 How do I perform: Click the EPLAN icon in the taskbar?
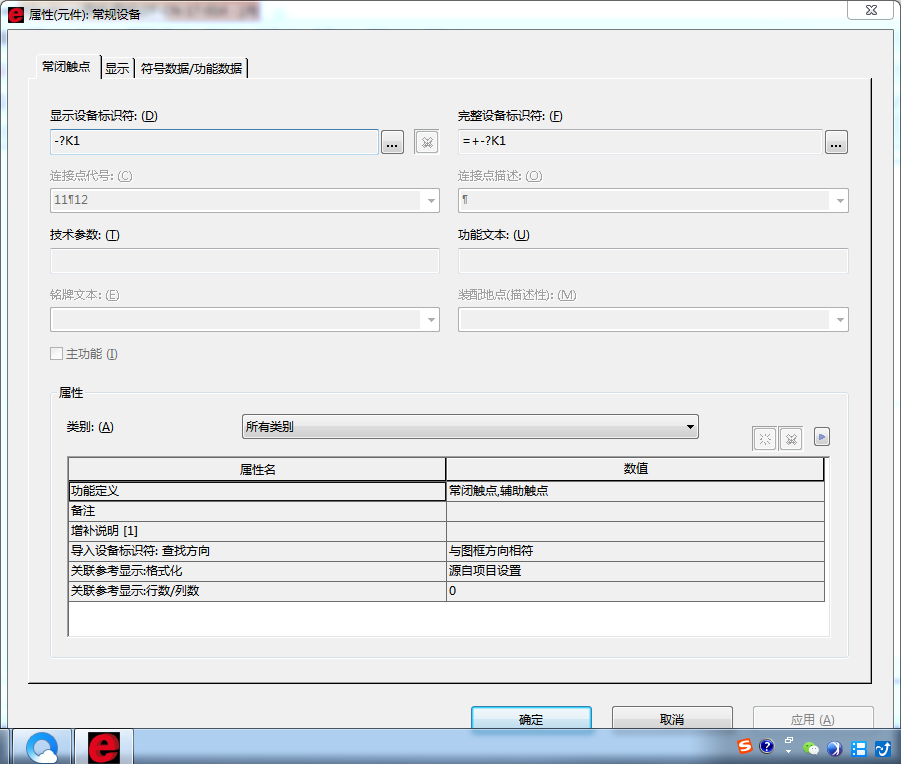tap(104, 746)
